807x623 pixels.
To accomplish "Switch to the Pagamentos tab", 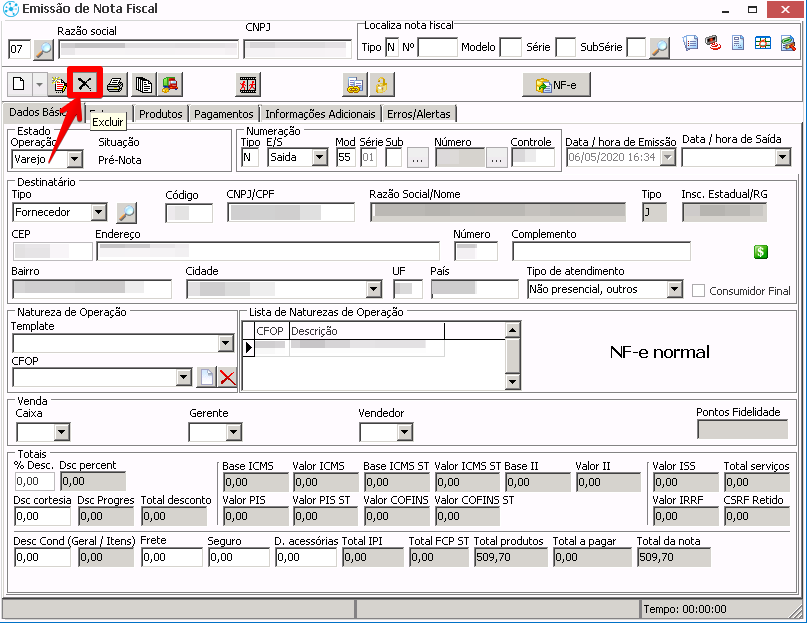I will (224, 114).
